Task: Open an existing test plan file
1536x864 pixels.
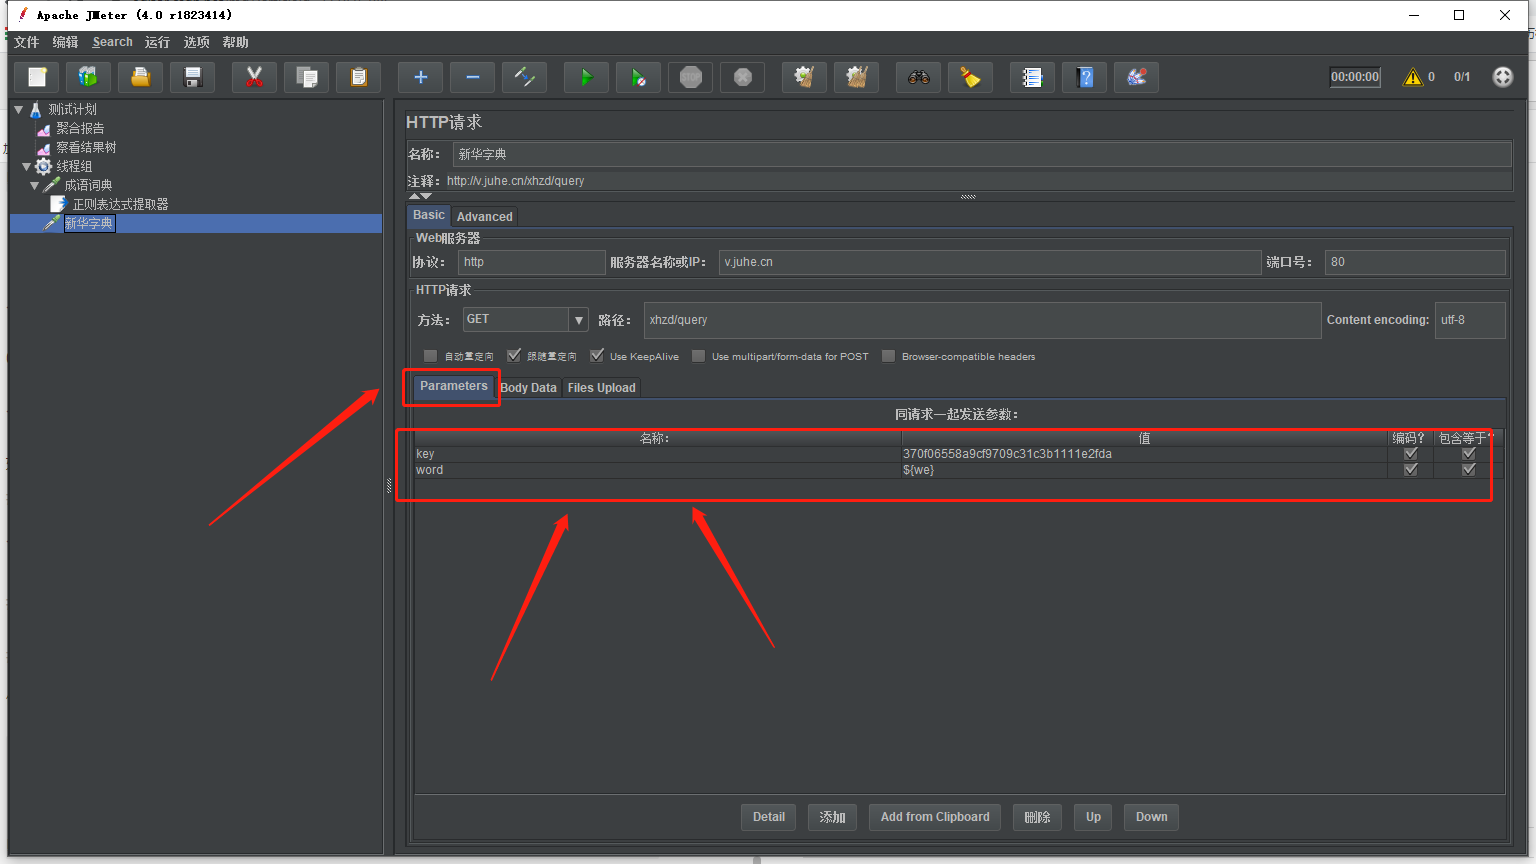Action: click(x=140, y=77)
